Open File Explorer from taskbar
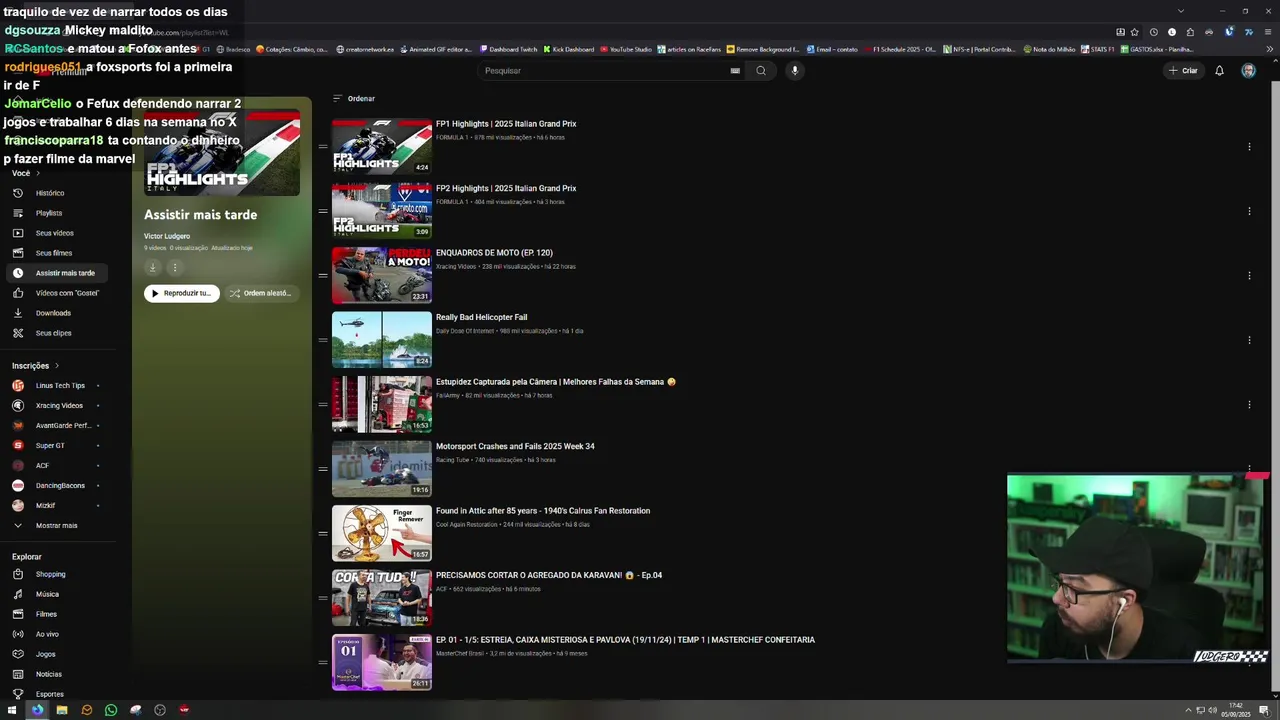The height and width of the screenshot is (720, 1280). (x=62, y=710)
